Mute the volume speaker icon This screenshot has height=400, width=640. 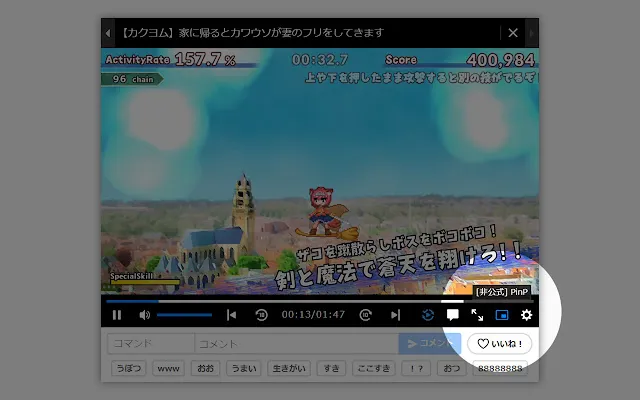coord(144,315)
